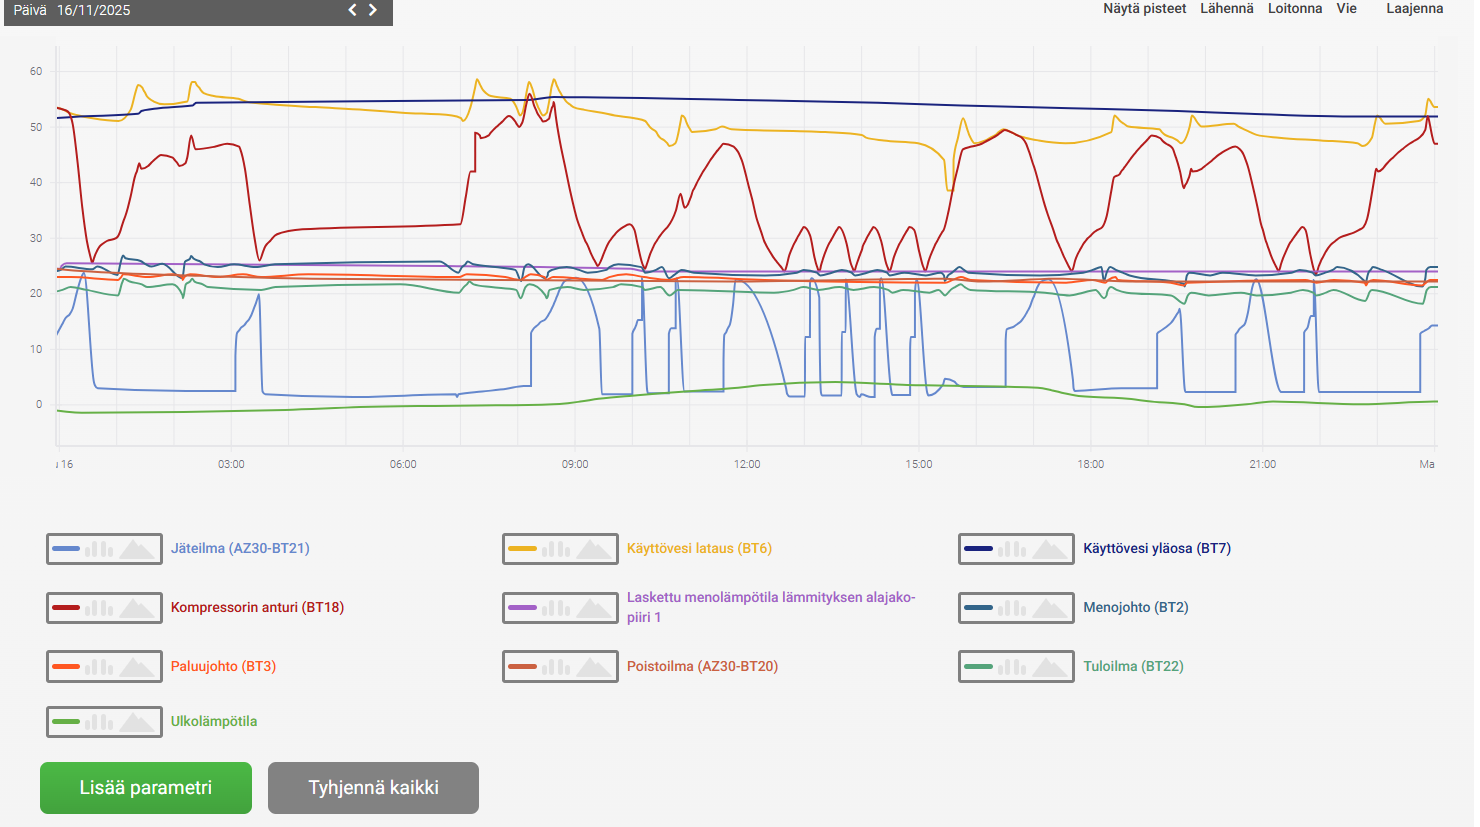Screen dimensions: 1480x827
Task: Select bar chart icon for Poistoilma (AZ30-BT20)
Action: tap(555, 667)
